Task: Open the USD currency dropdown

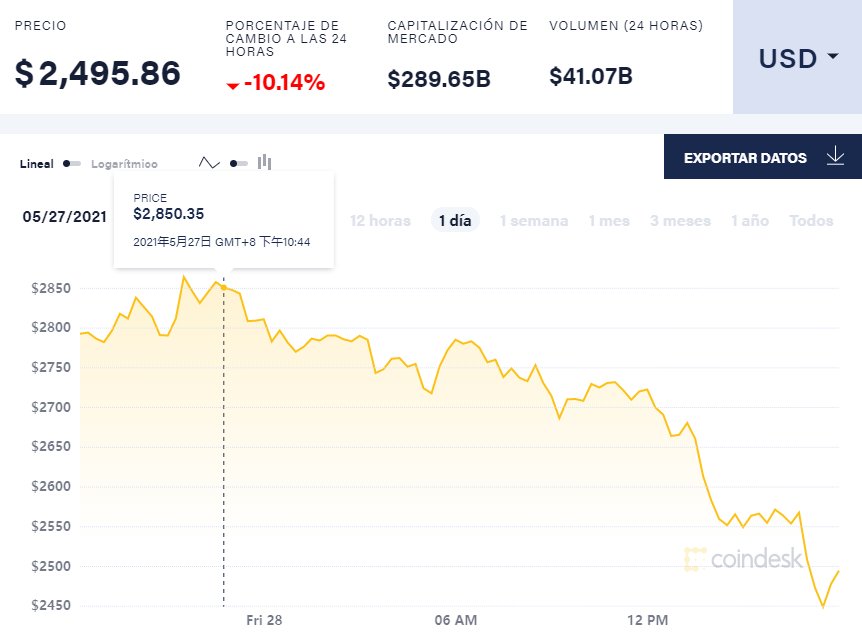Action: pyautogui.click(x=797, y=58)
